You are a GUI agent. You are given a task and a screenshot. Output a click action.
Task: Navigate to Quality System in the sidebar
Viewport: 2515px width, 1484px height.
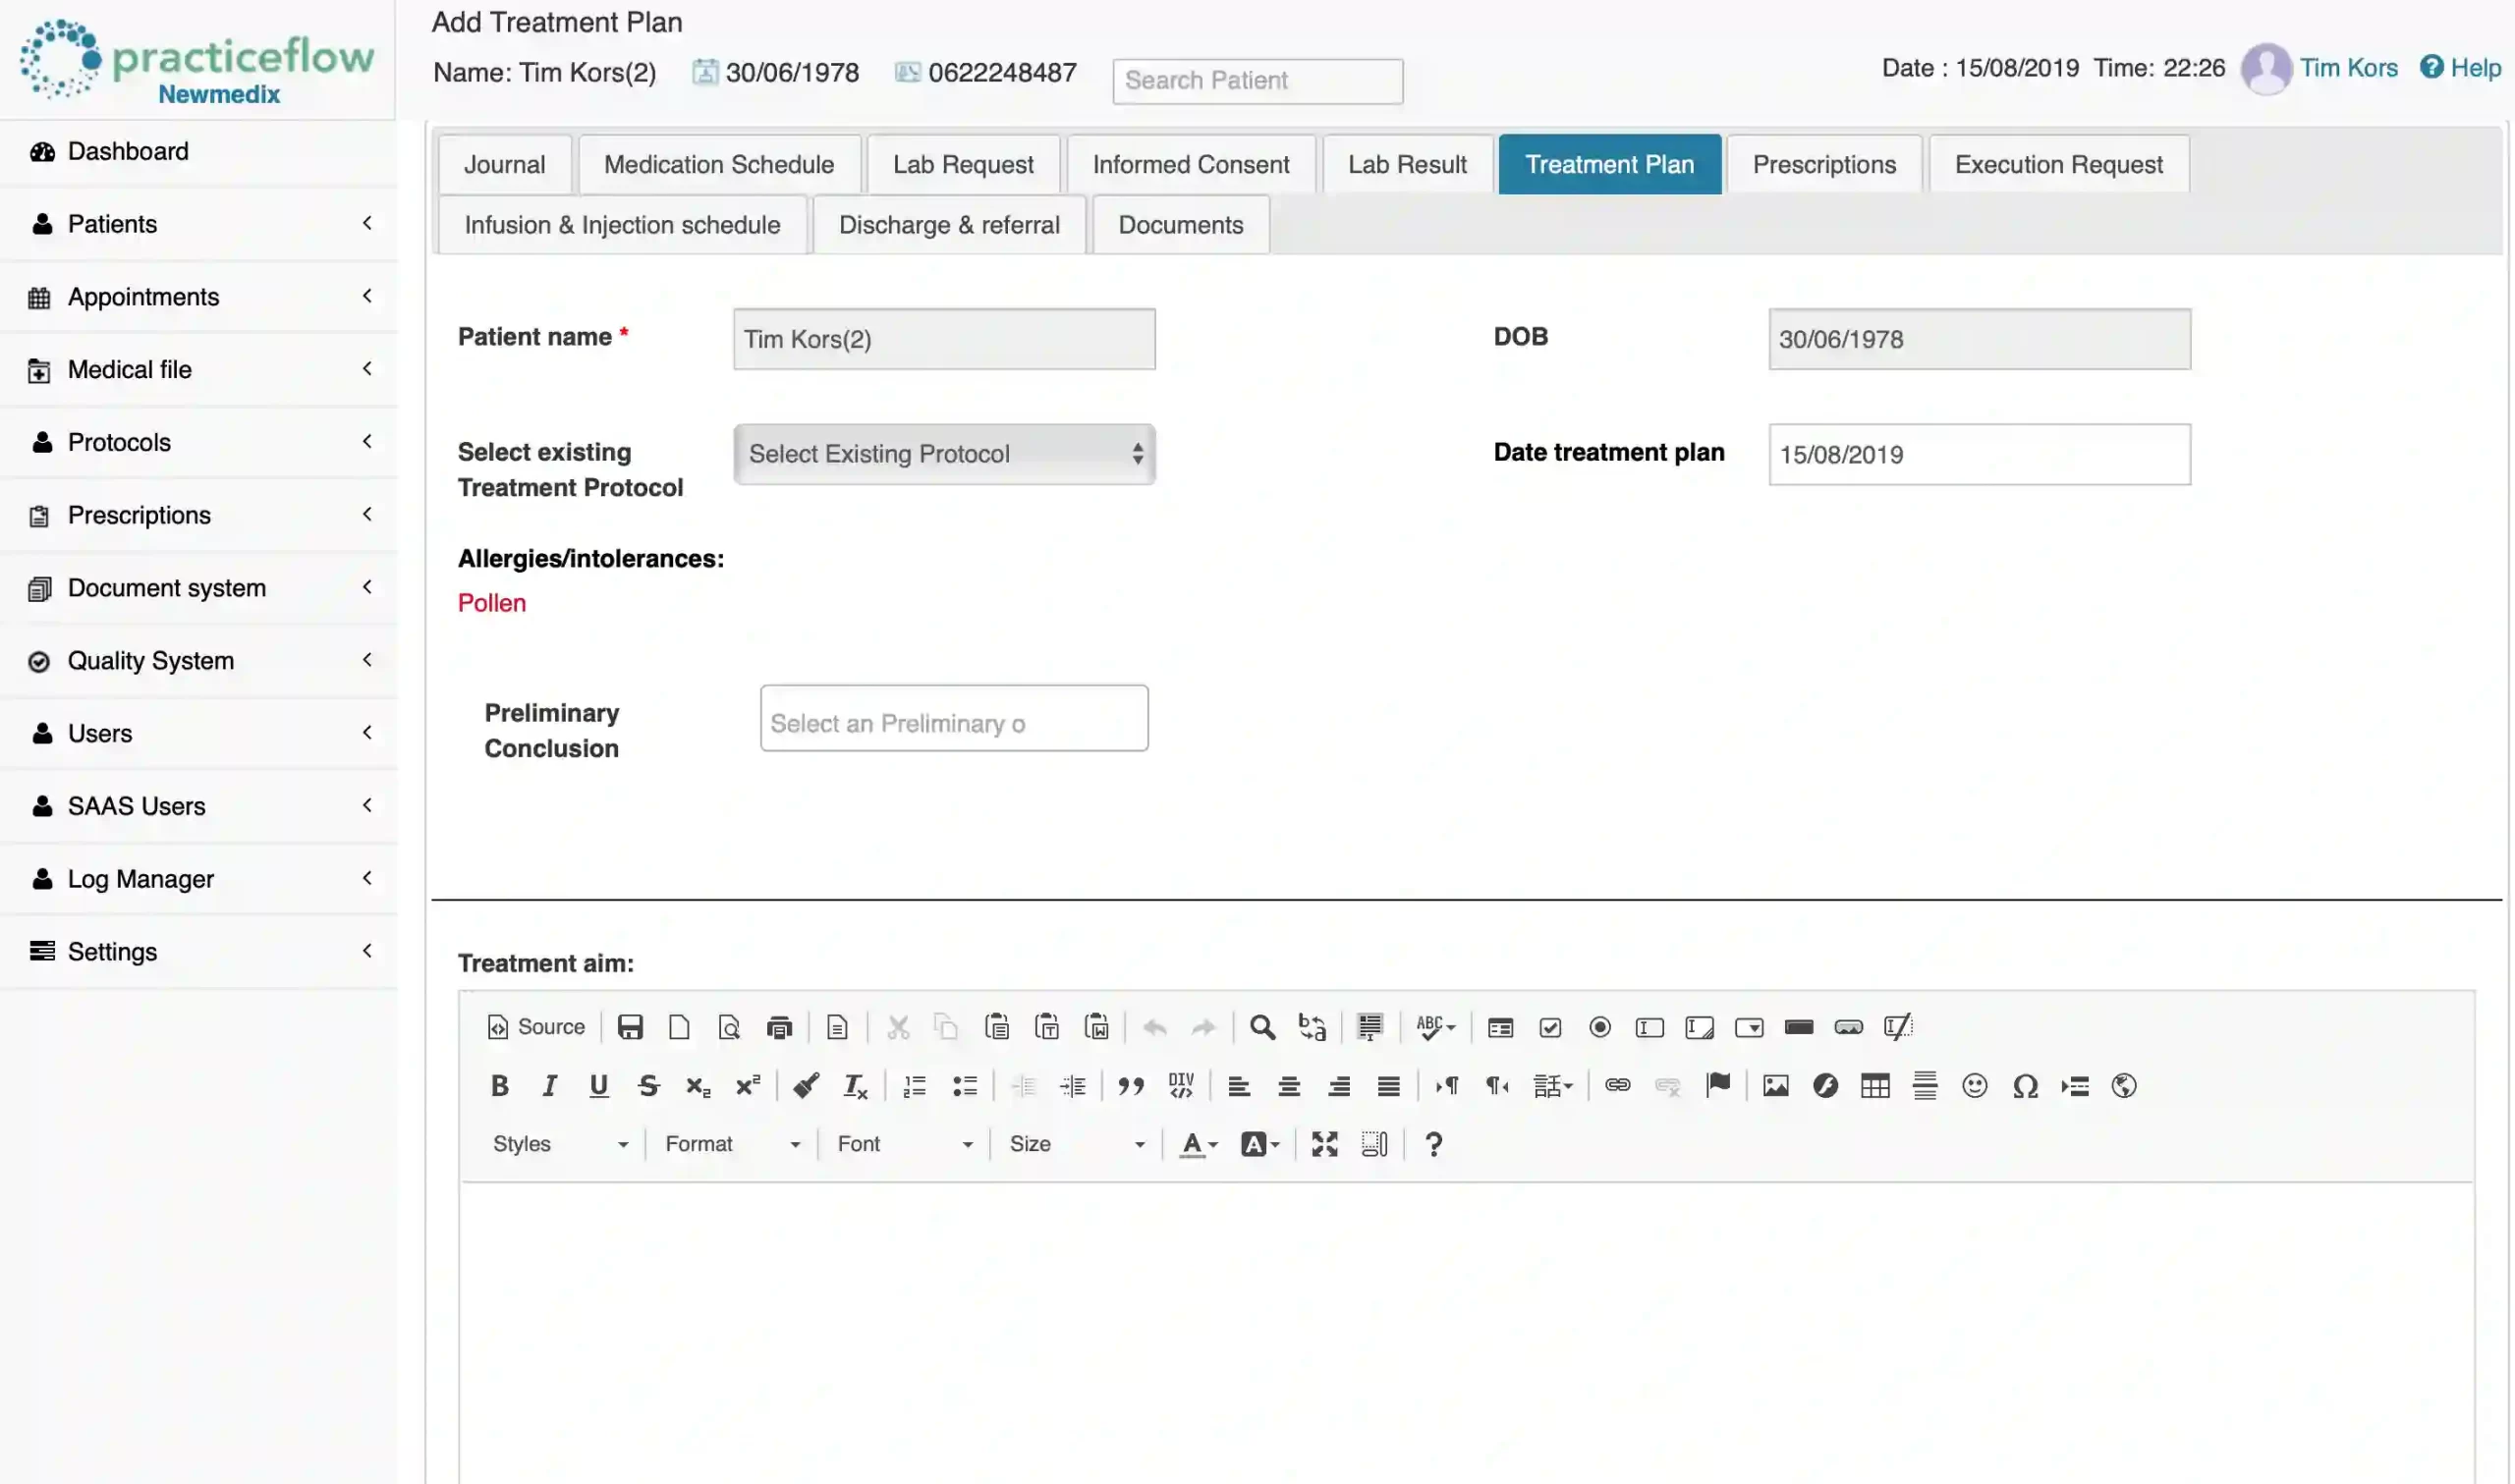coord(149,660)
